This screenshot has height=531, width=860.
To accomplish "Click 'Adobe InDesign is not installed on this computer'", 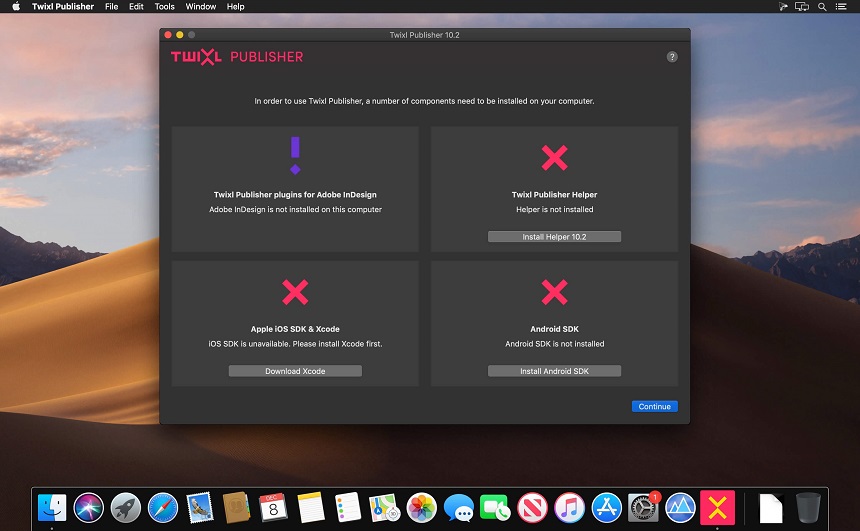I will pos(295,210).
